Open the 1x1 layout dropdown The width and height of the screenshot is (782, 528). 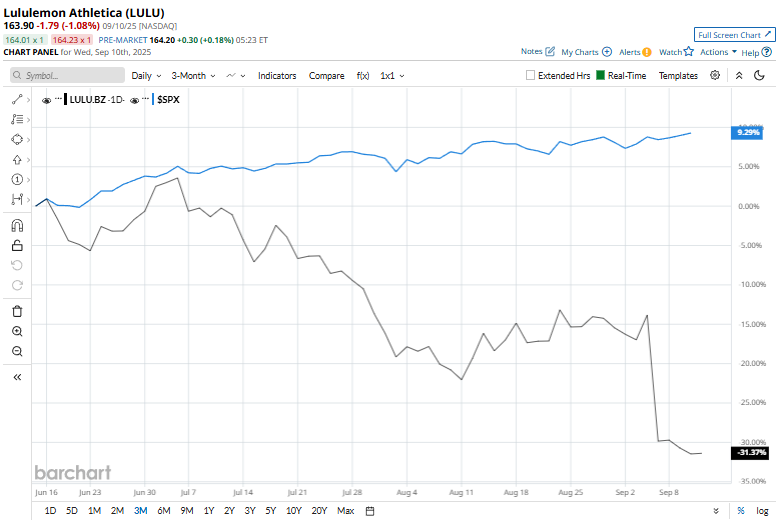pyautogui.click(x=392, y=76)
